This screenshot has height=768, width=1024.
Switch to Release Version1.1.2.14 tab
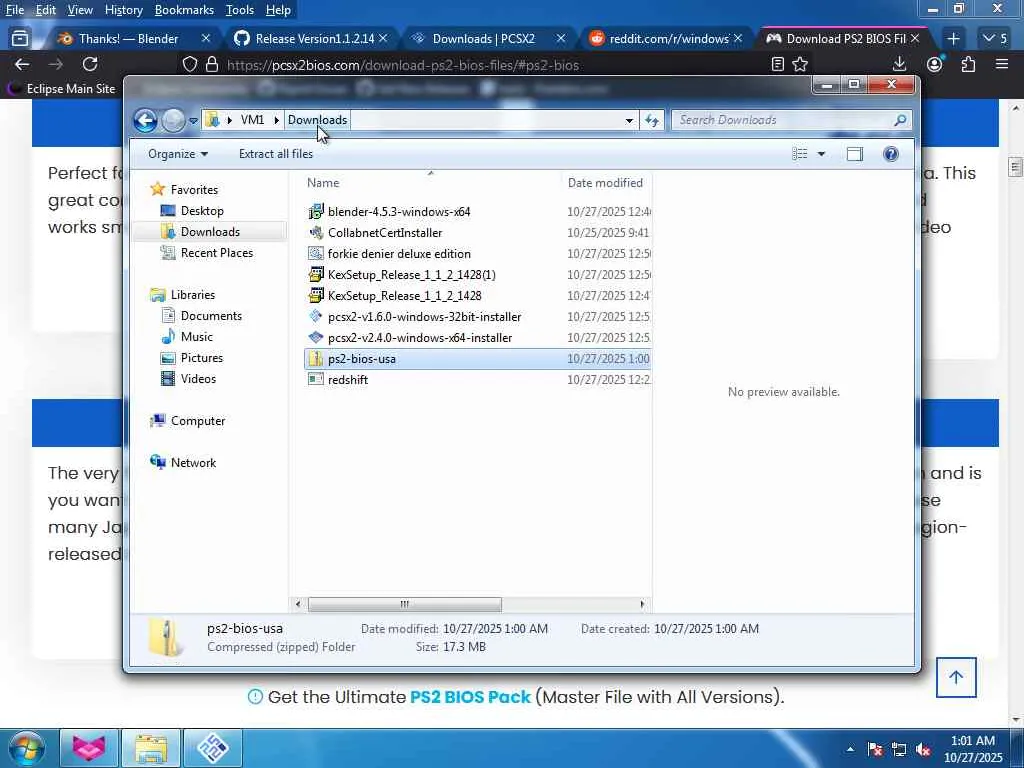[x=315, y=39]
